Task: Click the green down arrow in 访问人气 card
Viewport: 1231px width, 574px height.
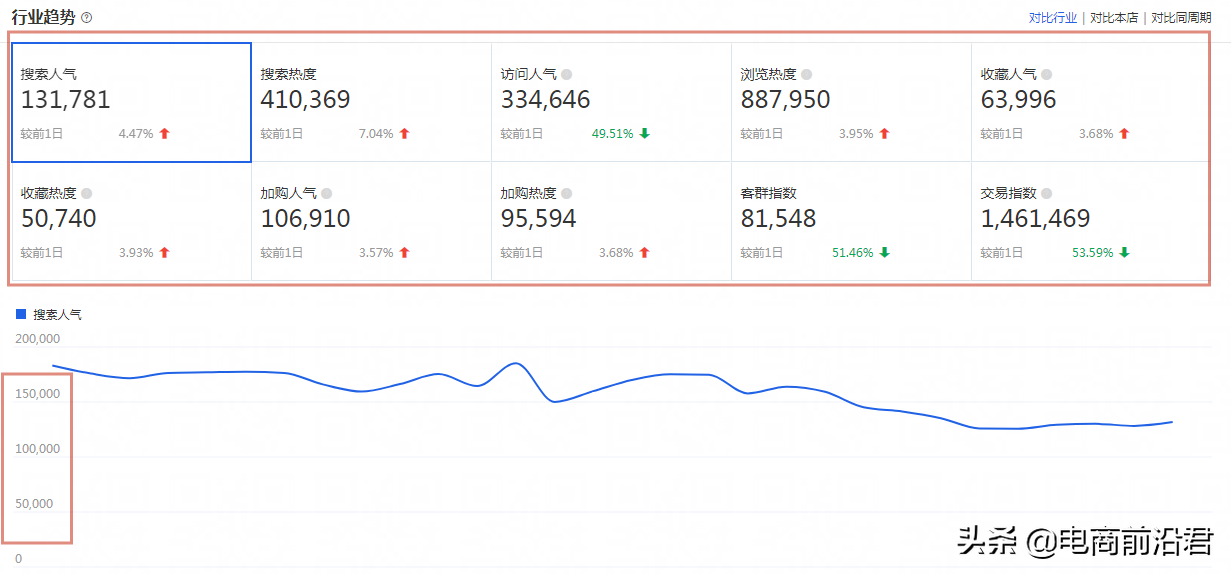Action: click(645, 134)
